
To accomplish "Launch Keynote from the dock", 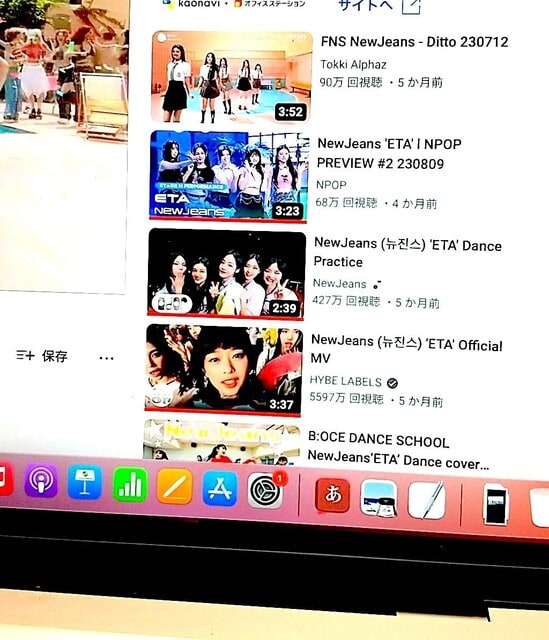I will [84, 484].
